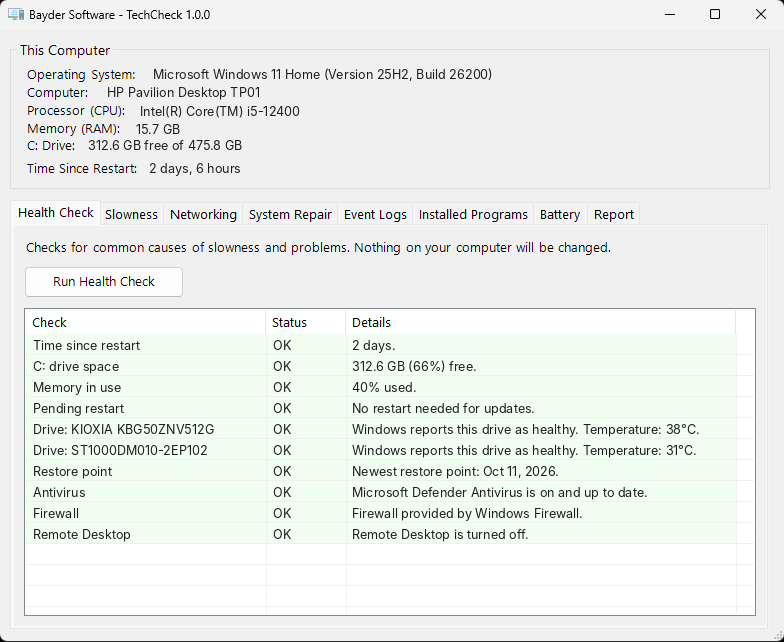Select the 'Firewall' check row
Screen dimensions: 784x642
381,514
